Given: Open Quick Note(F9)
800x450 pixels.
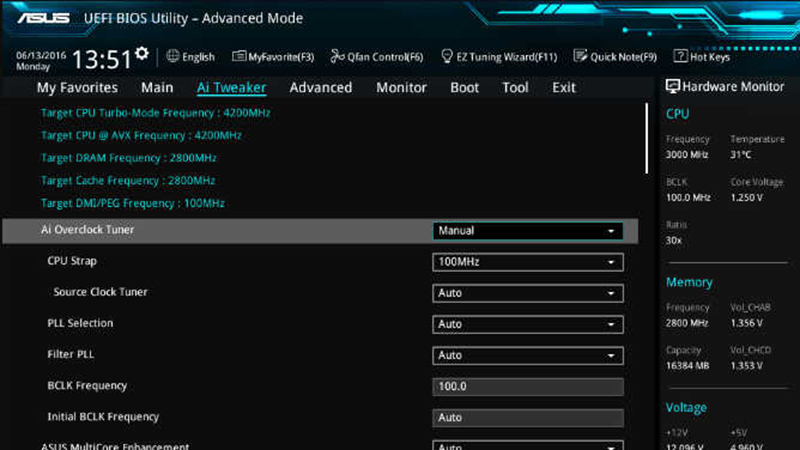Looking at the screenshot, I should [623, 57].
